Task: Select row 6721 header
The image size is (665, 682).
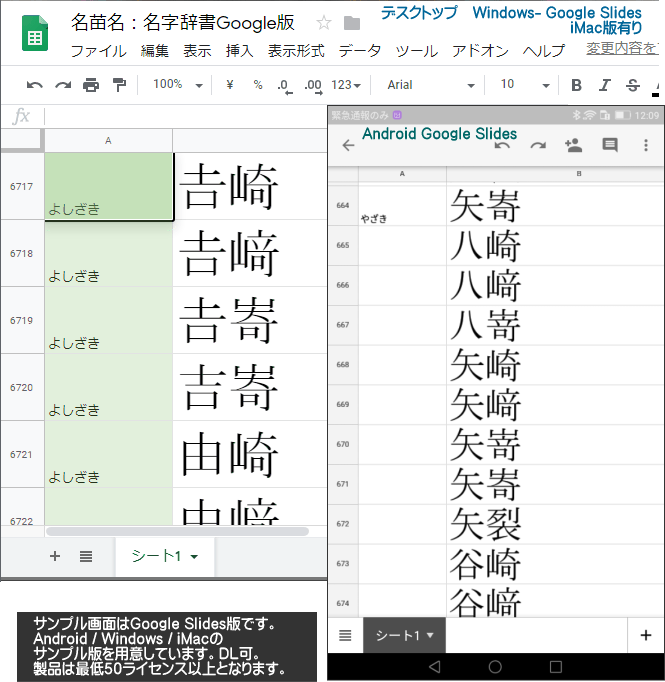Action: coord(22,454)
